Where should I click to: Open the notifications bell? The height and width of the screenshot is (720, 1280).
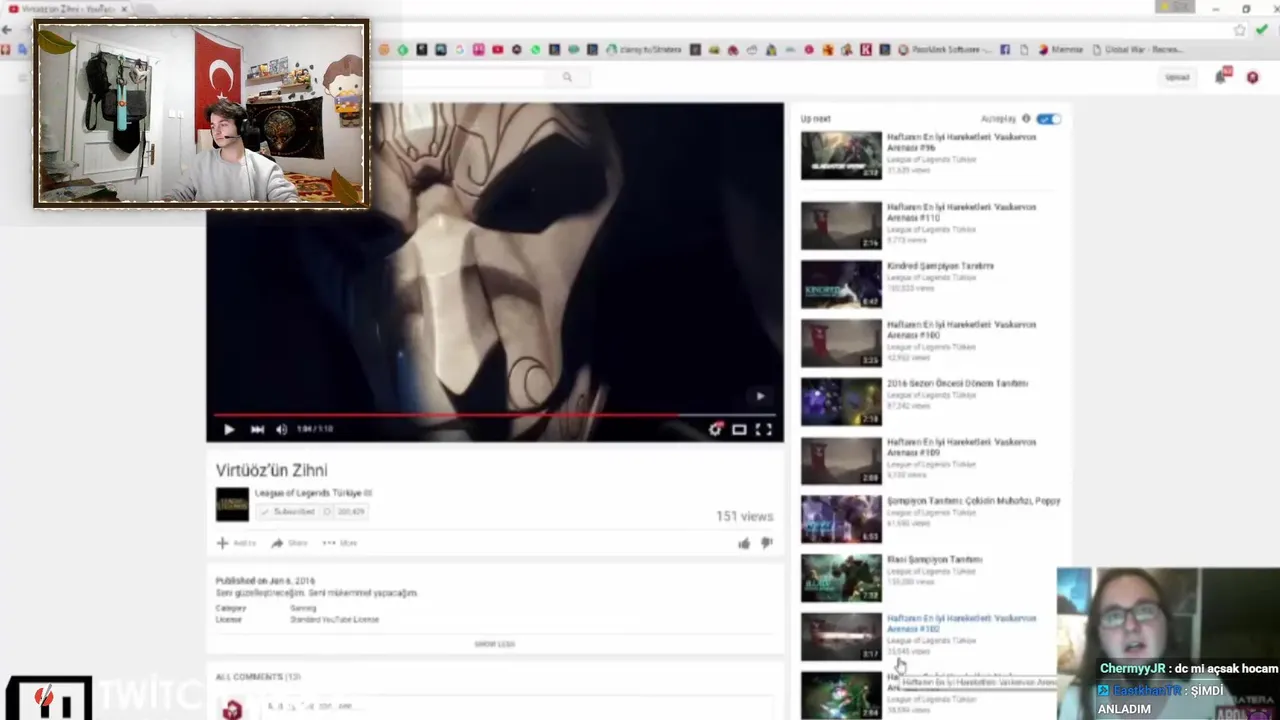click(1221, 77)
